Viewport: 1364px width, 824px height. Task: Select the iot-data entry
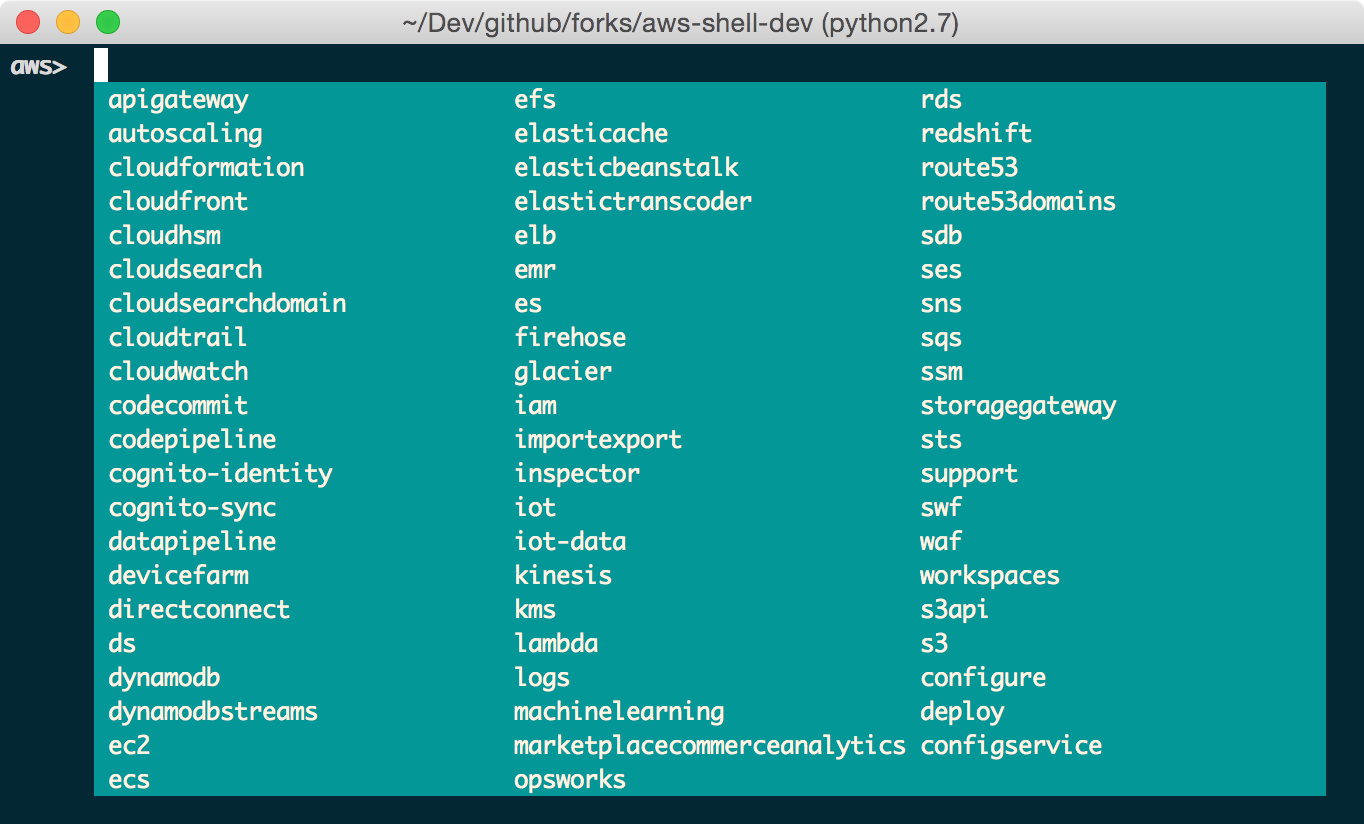[x=570, y=542]
